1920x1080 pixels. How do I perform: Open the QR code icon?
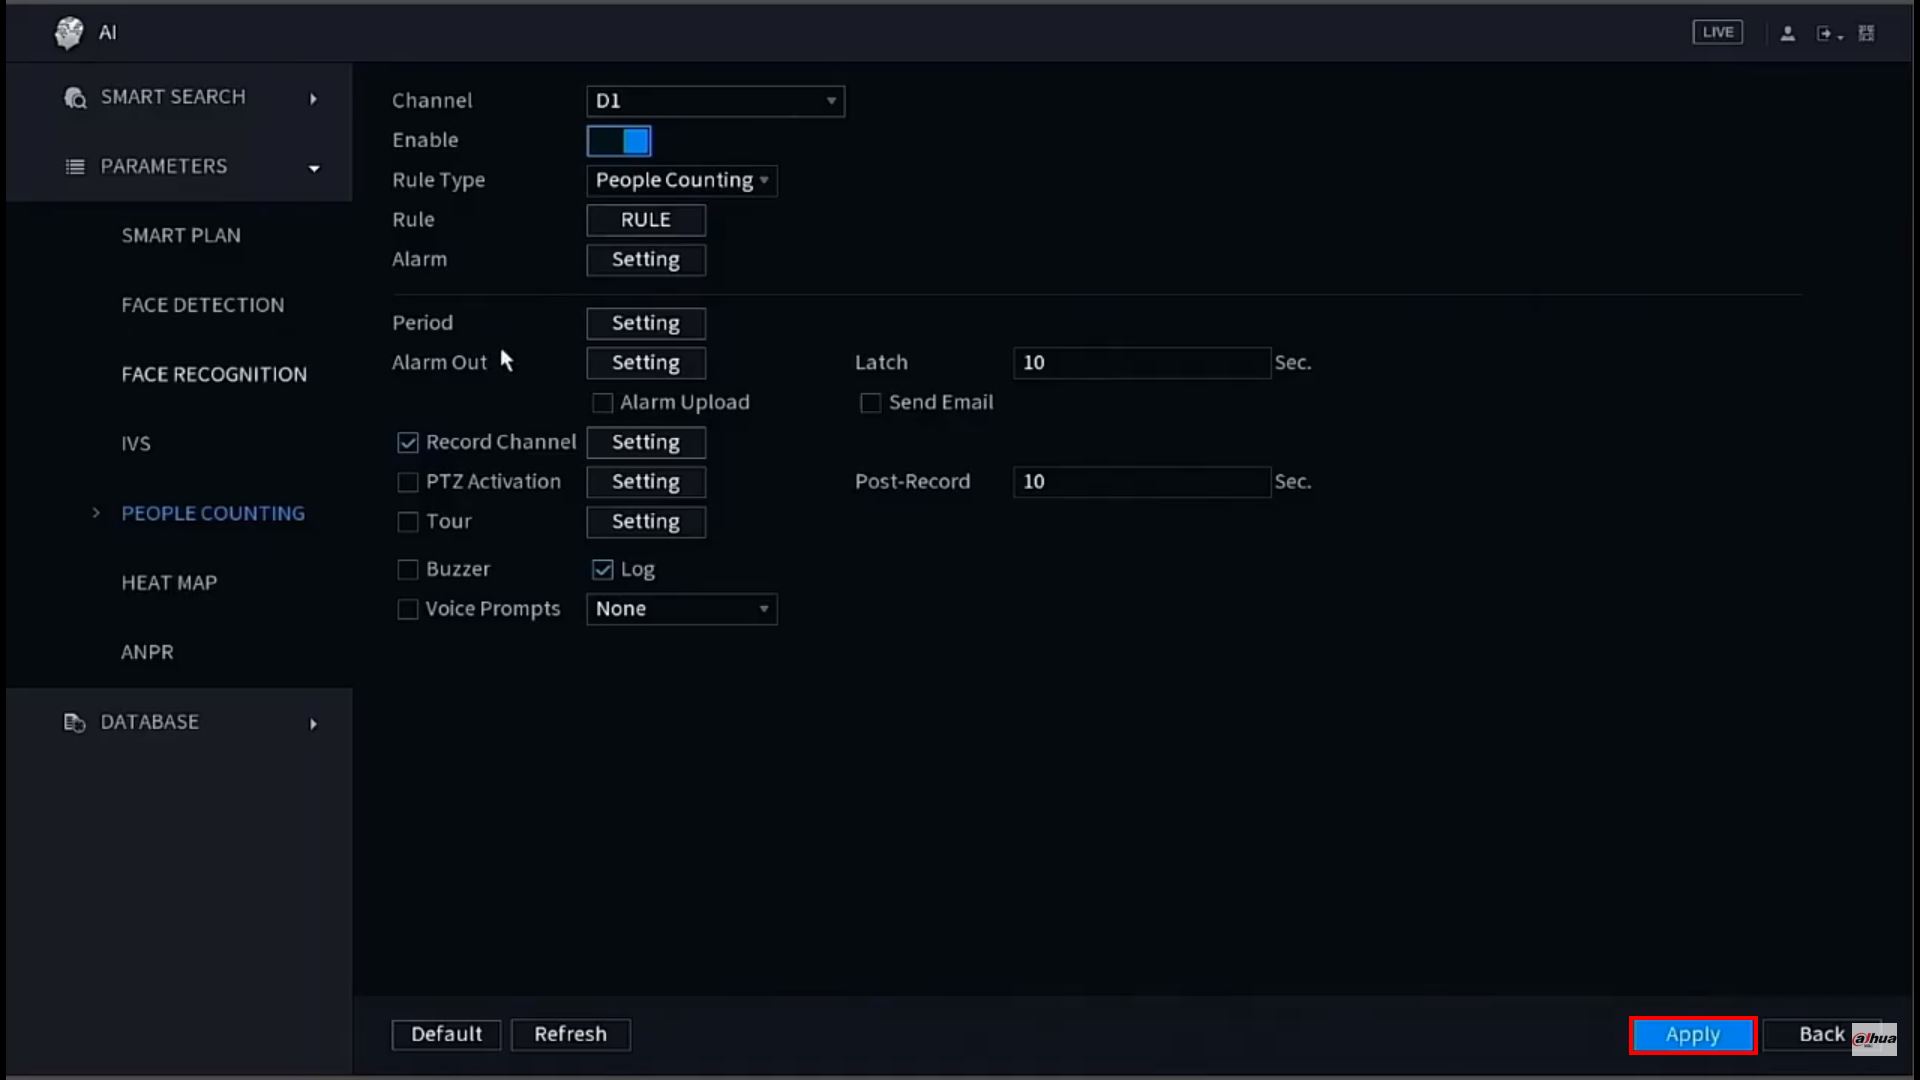[1866, 33]
